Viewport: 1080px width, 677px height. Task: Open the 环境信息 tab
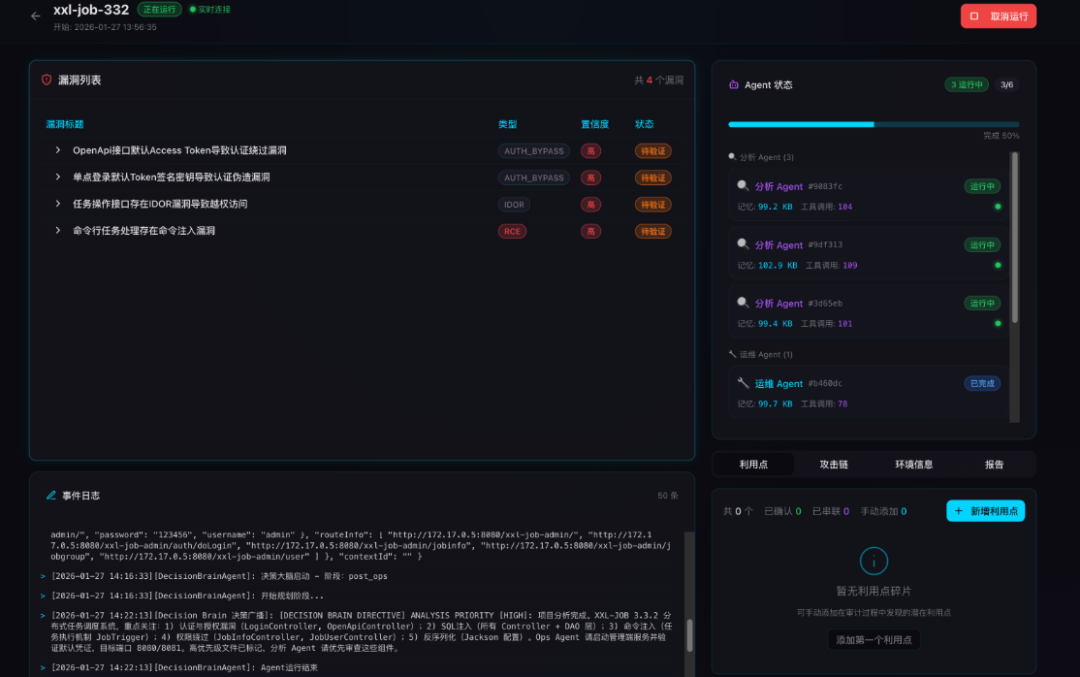914,464
